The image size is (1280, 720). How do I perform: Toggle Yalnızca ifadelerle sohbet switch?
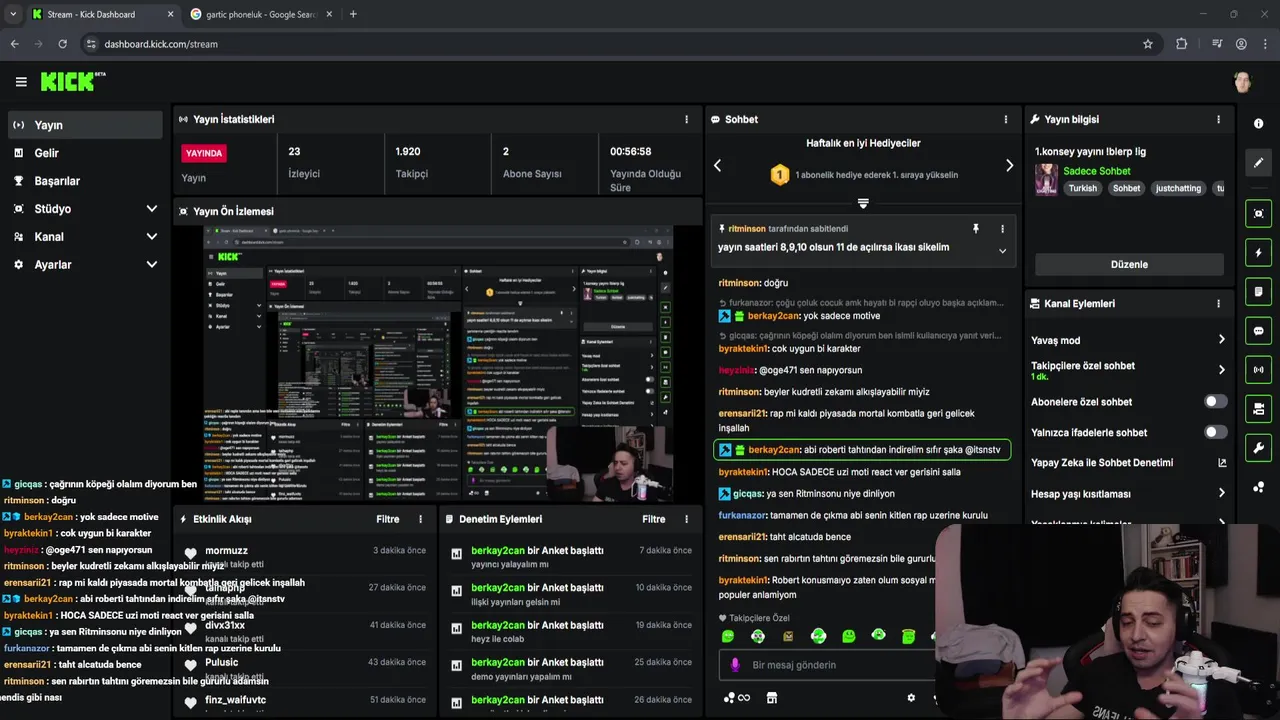[x=1215, y=432]
